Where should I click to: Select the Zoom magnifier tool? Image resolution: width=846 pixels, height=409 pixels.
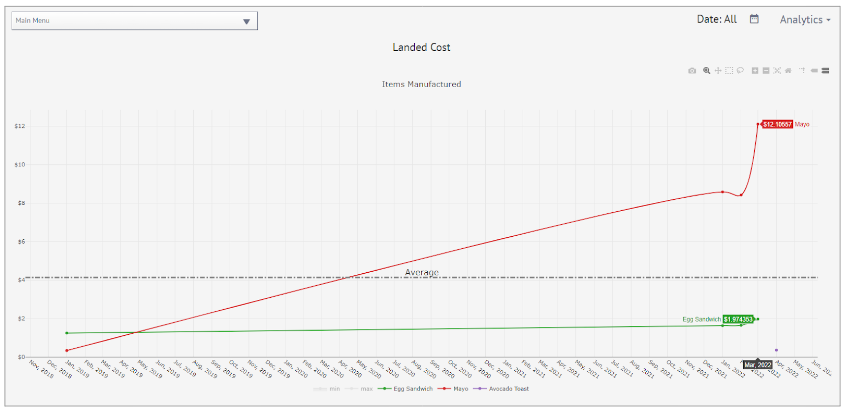[706, 71]
